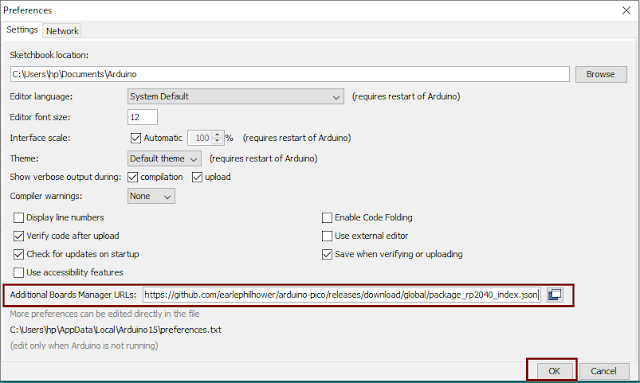Open the Editor language dropdown
640x383 pixels.
click(236, 97)
